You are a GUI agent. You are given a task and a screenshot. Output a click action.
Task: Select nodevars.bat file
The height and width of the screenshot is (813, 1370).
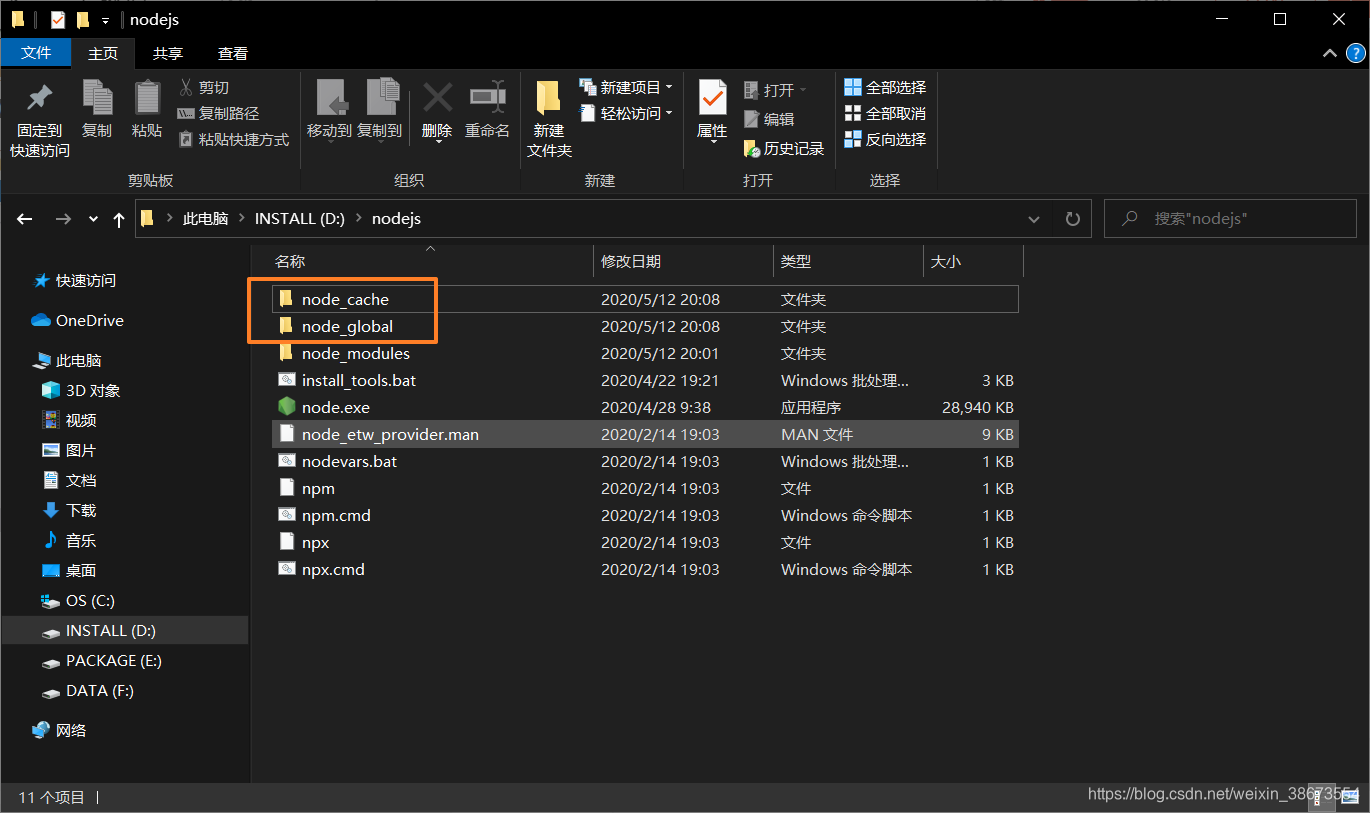645,461
